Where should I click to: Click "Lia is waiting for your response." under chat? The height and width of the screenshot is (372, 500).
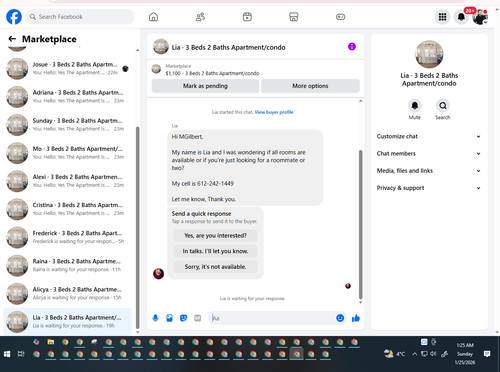pyautogui.click(x=253, y=299)
